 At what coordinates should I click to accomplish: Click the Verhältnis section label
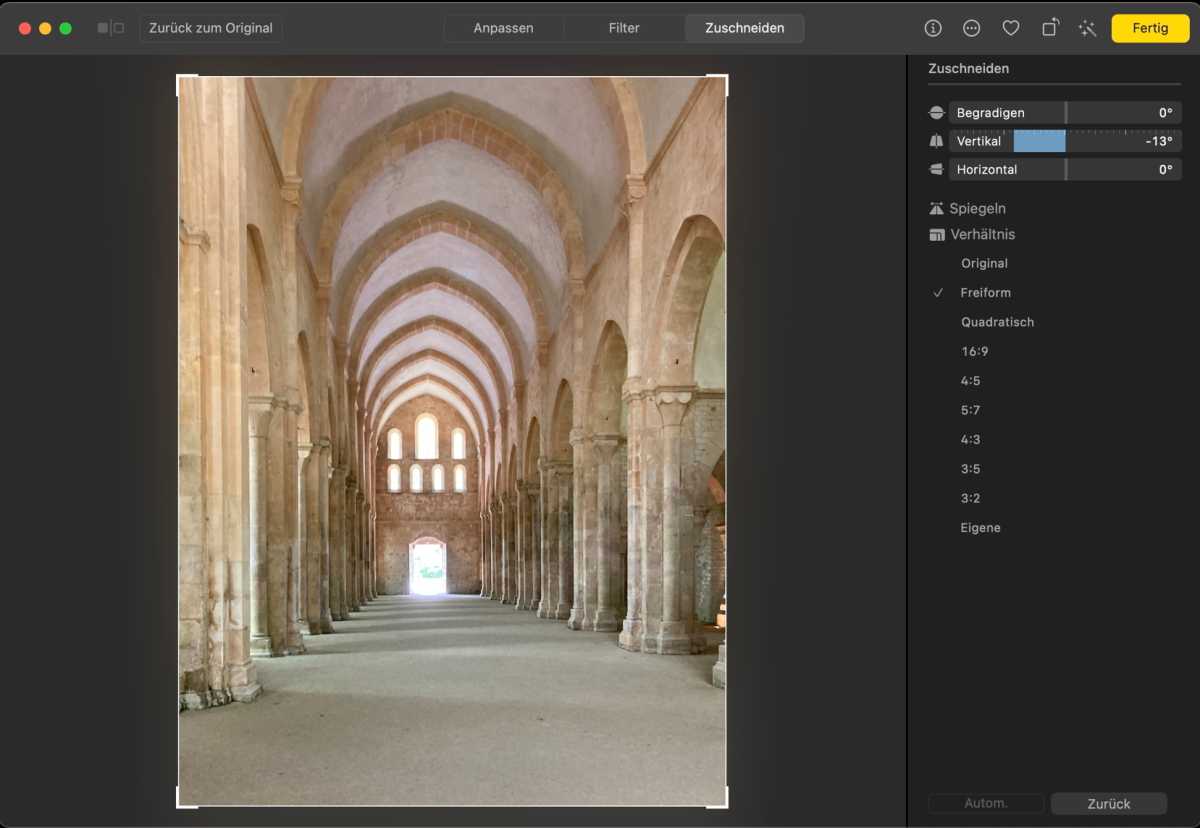point(982,235)
